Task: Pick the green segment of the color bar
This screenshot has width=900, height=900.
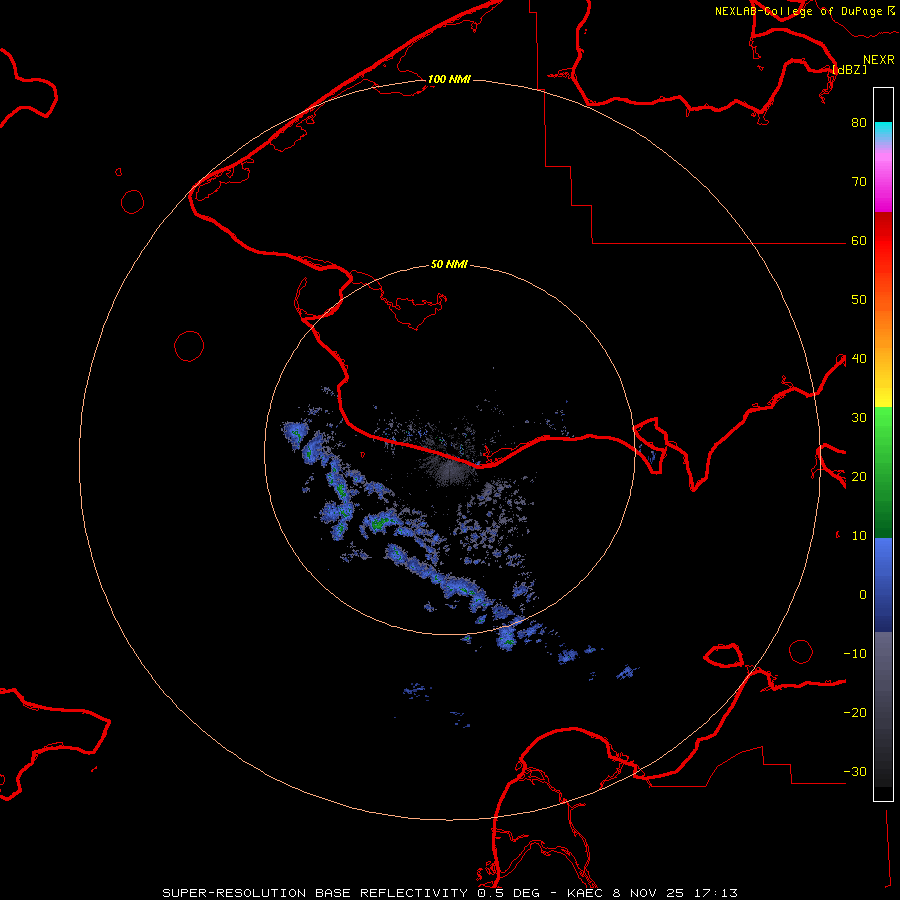Action: [883, 472]
